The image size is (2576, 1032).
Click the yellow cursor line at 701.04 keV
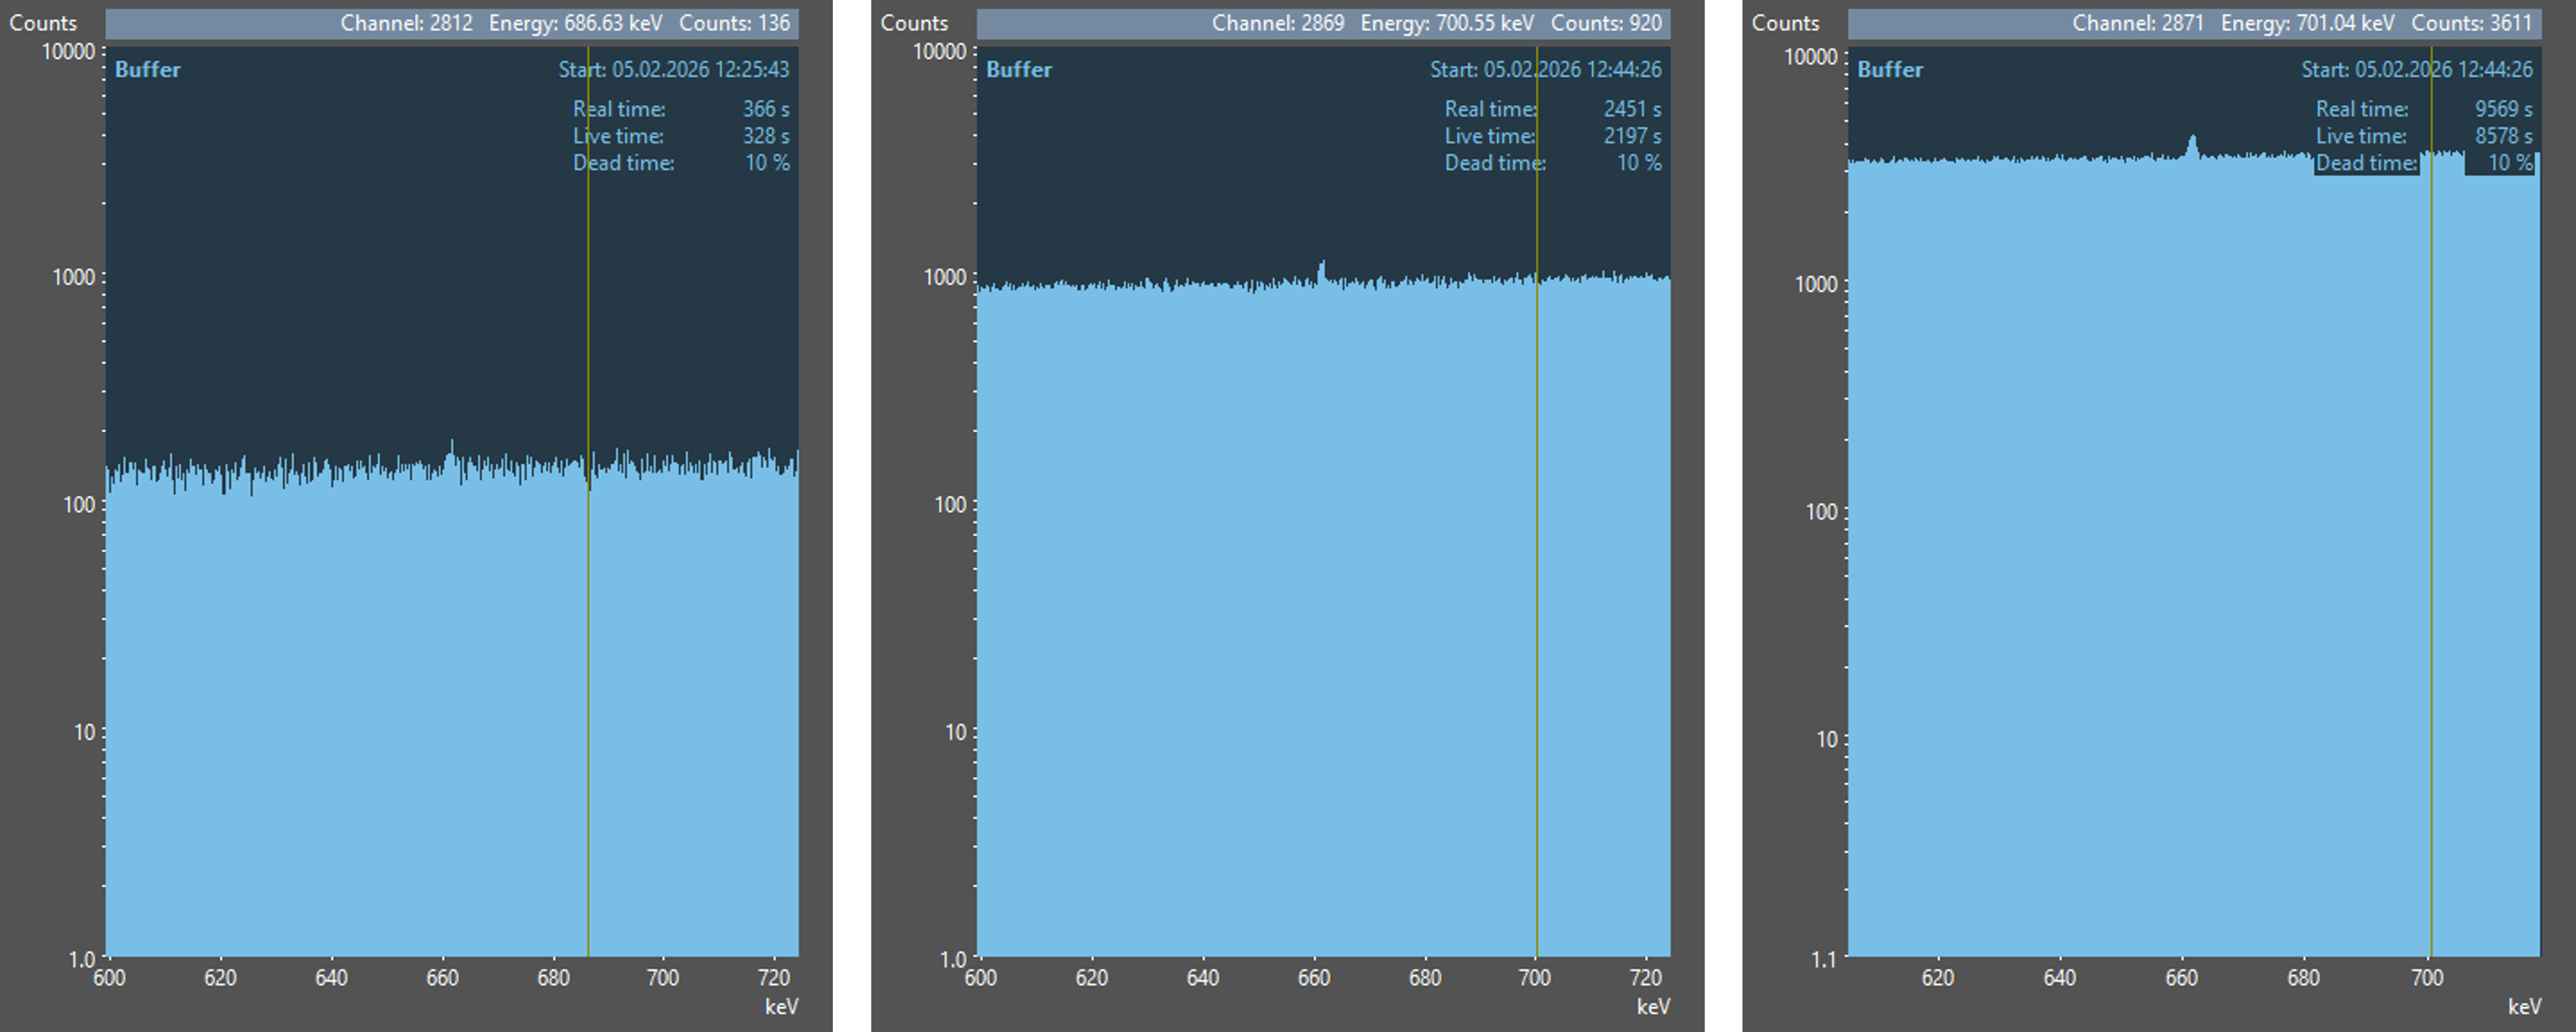(x=2431, y=500)
